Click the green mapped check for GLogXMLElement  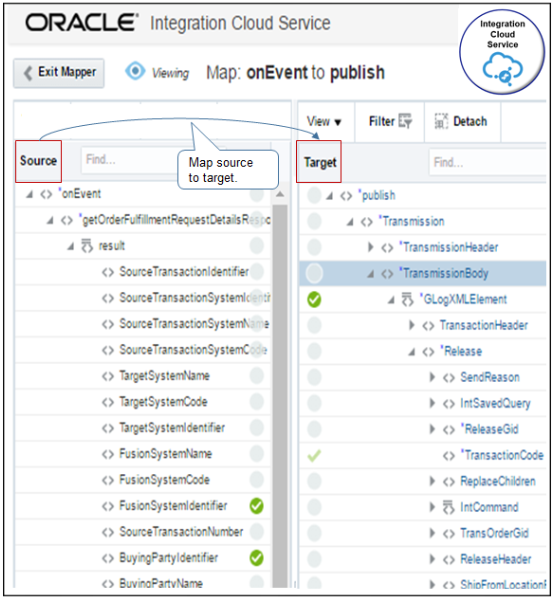pos(314,300)
